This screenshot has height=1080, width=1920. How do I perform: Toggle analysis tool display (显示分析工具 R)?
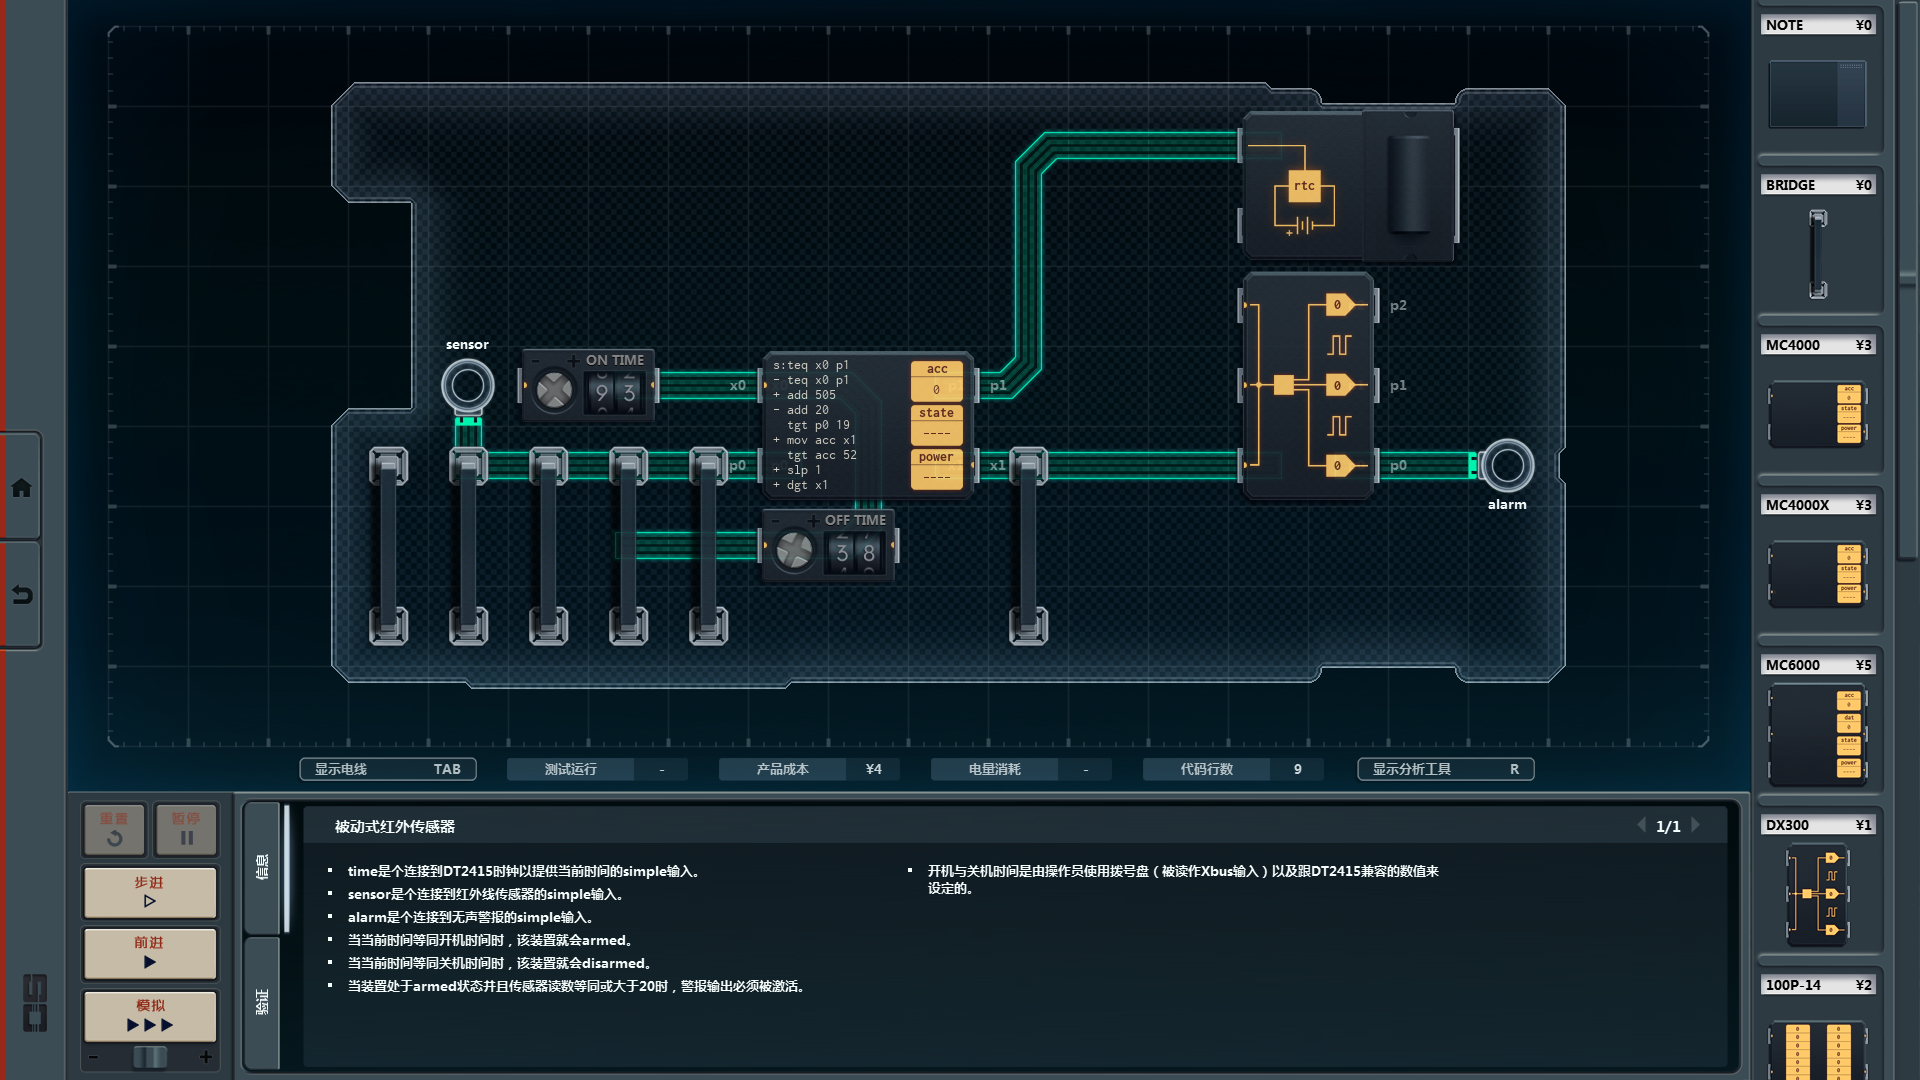(x=1445, y=769)
